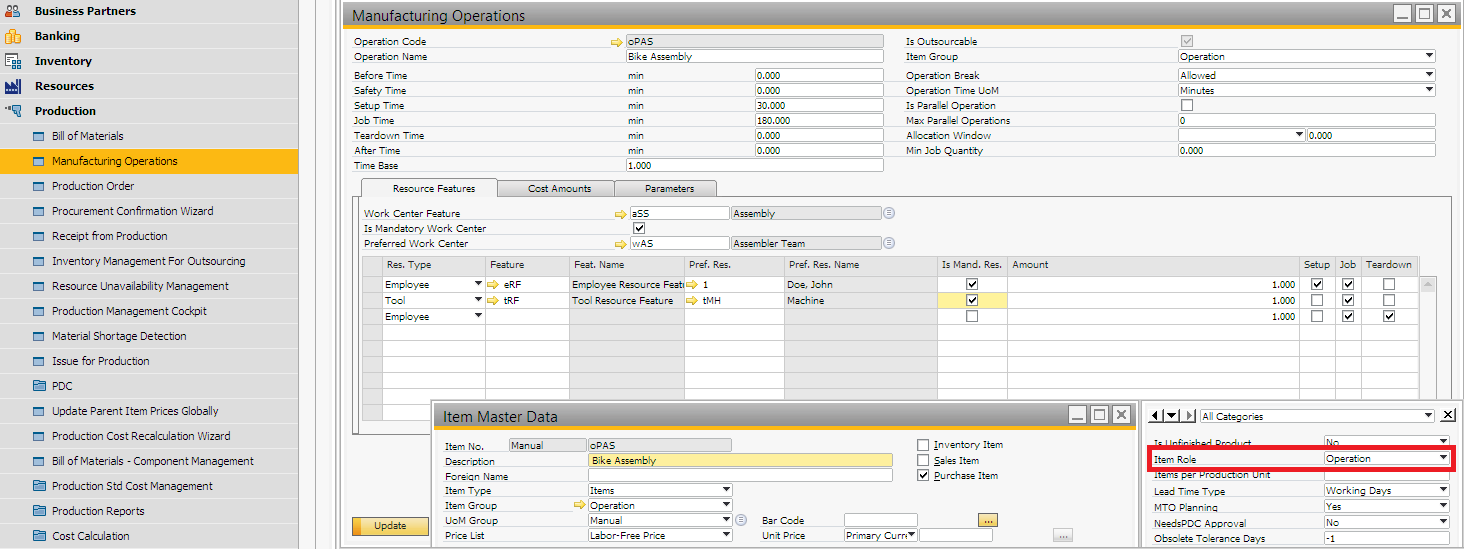Expand the Item Role dropdown
This screenshot has width=1464, height=549.
(1443, 459)
